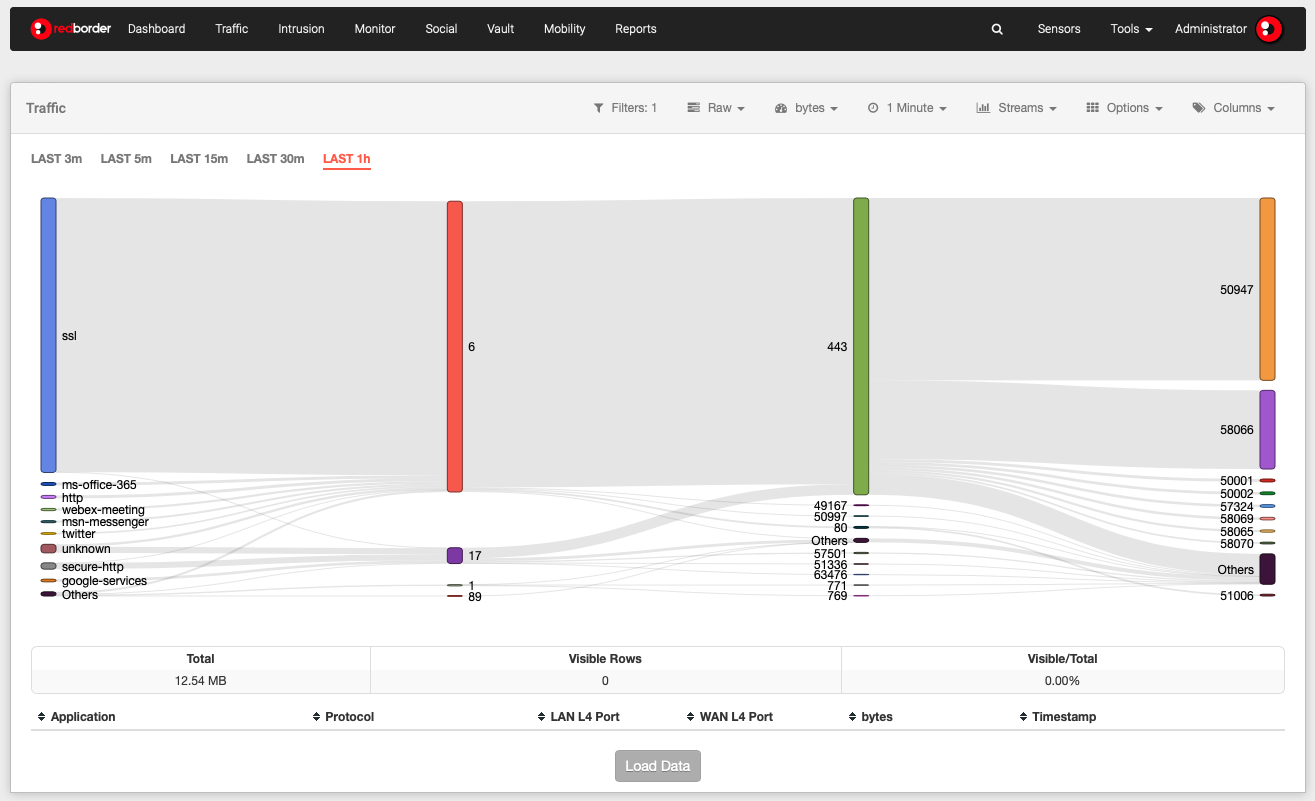The width and height of the screenshot is (1315, 801).
Task: Open the Filters: 1 funnel control
Action: (x=625, y=108)
